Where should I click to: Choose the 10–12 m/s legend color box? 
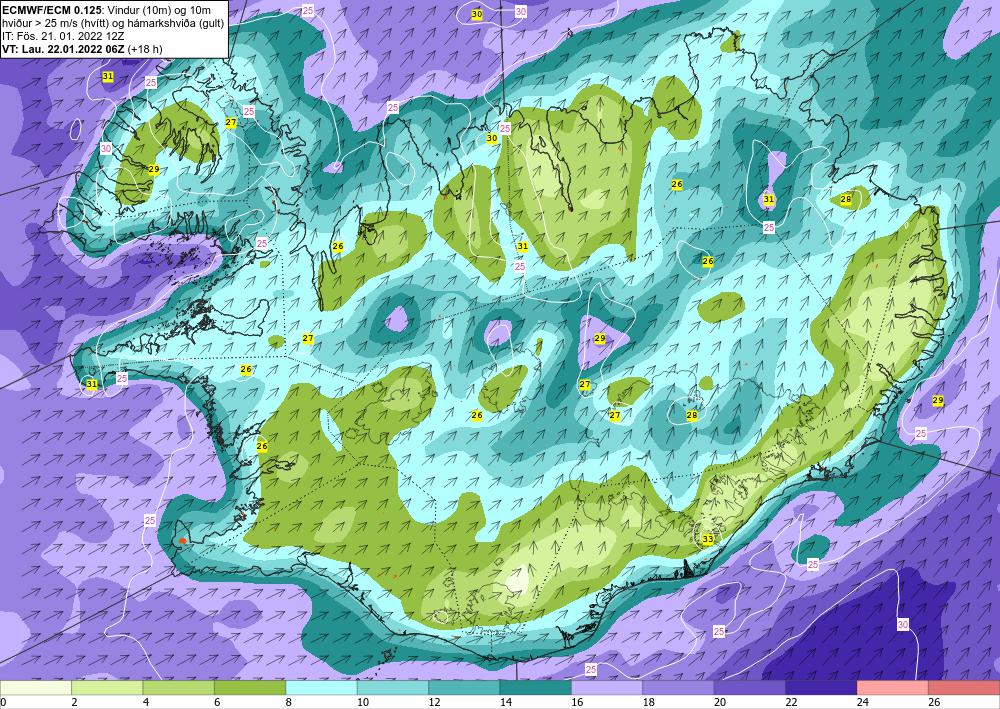click(393, 688)
